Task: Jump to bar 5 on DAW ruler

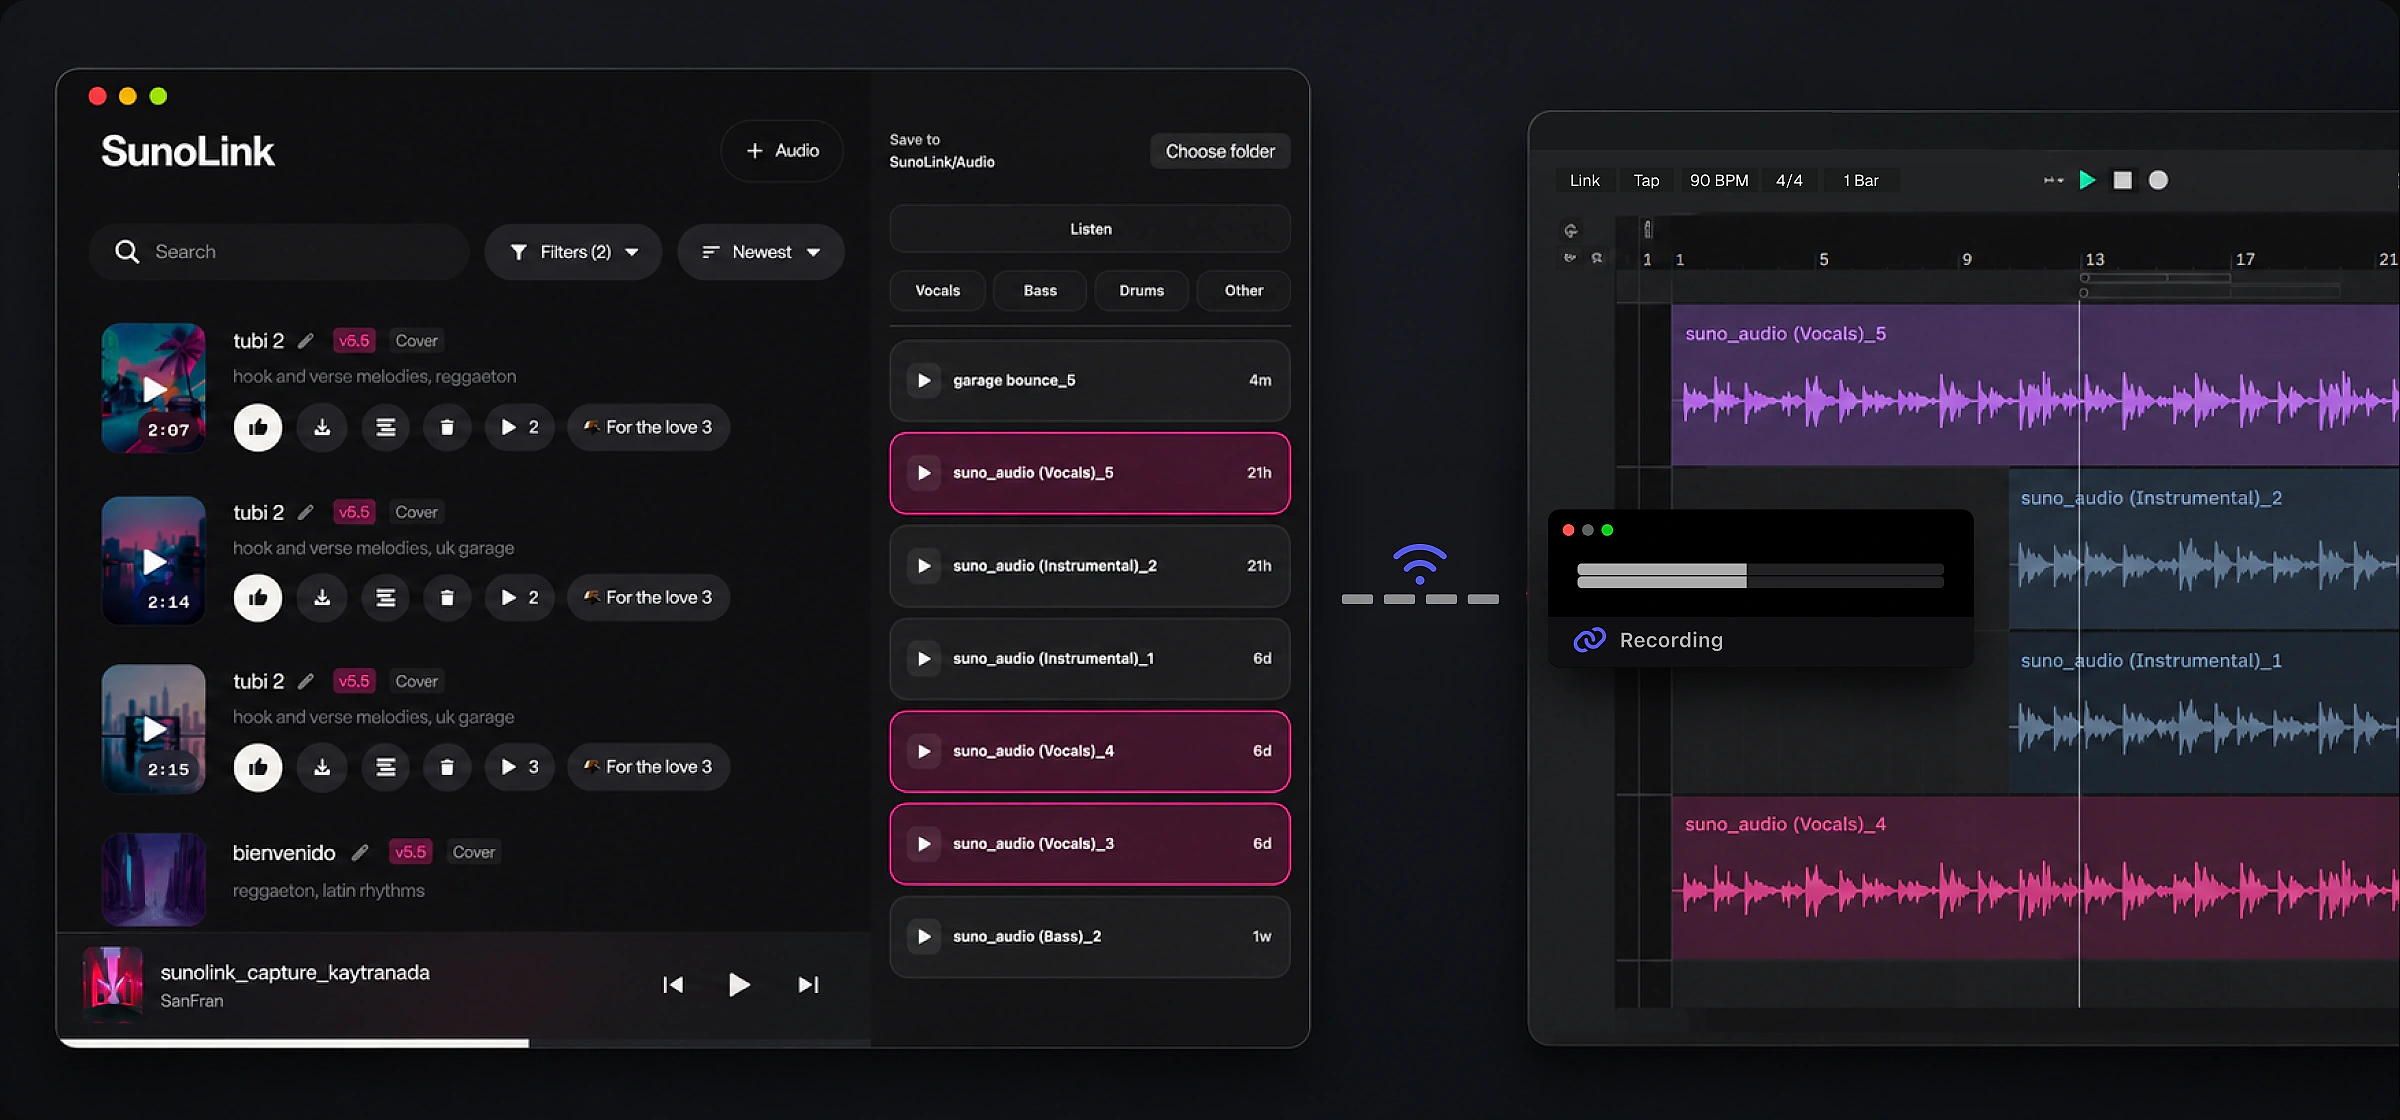Action: 1824,260
